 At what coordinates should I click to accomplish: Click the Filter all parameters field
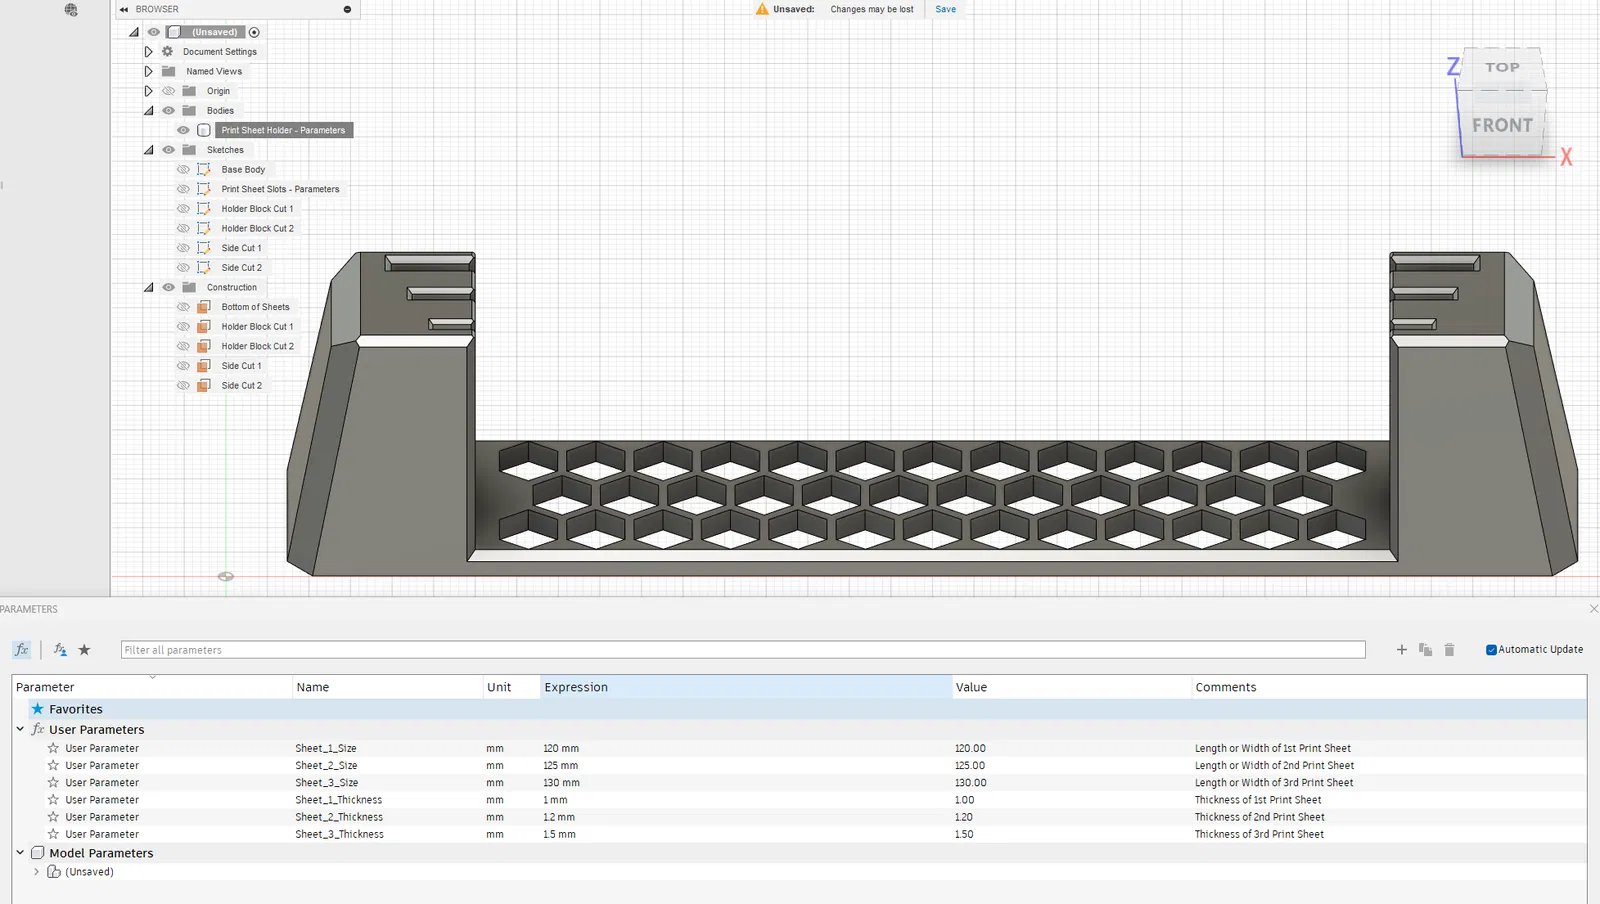click(x=742, y=650)
